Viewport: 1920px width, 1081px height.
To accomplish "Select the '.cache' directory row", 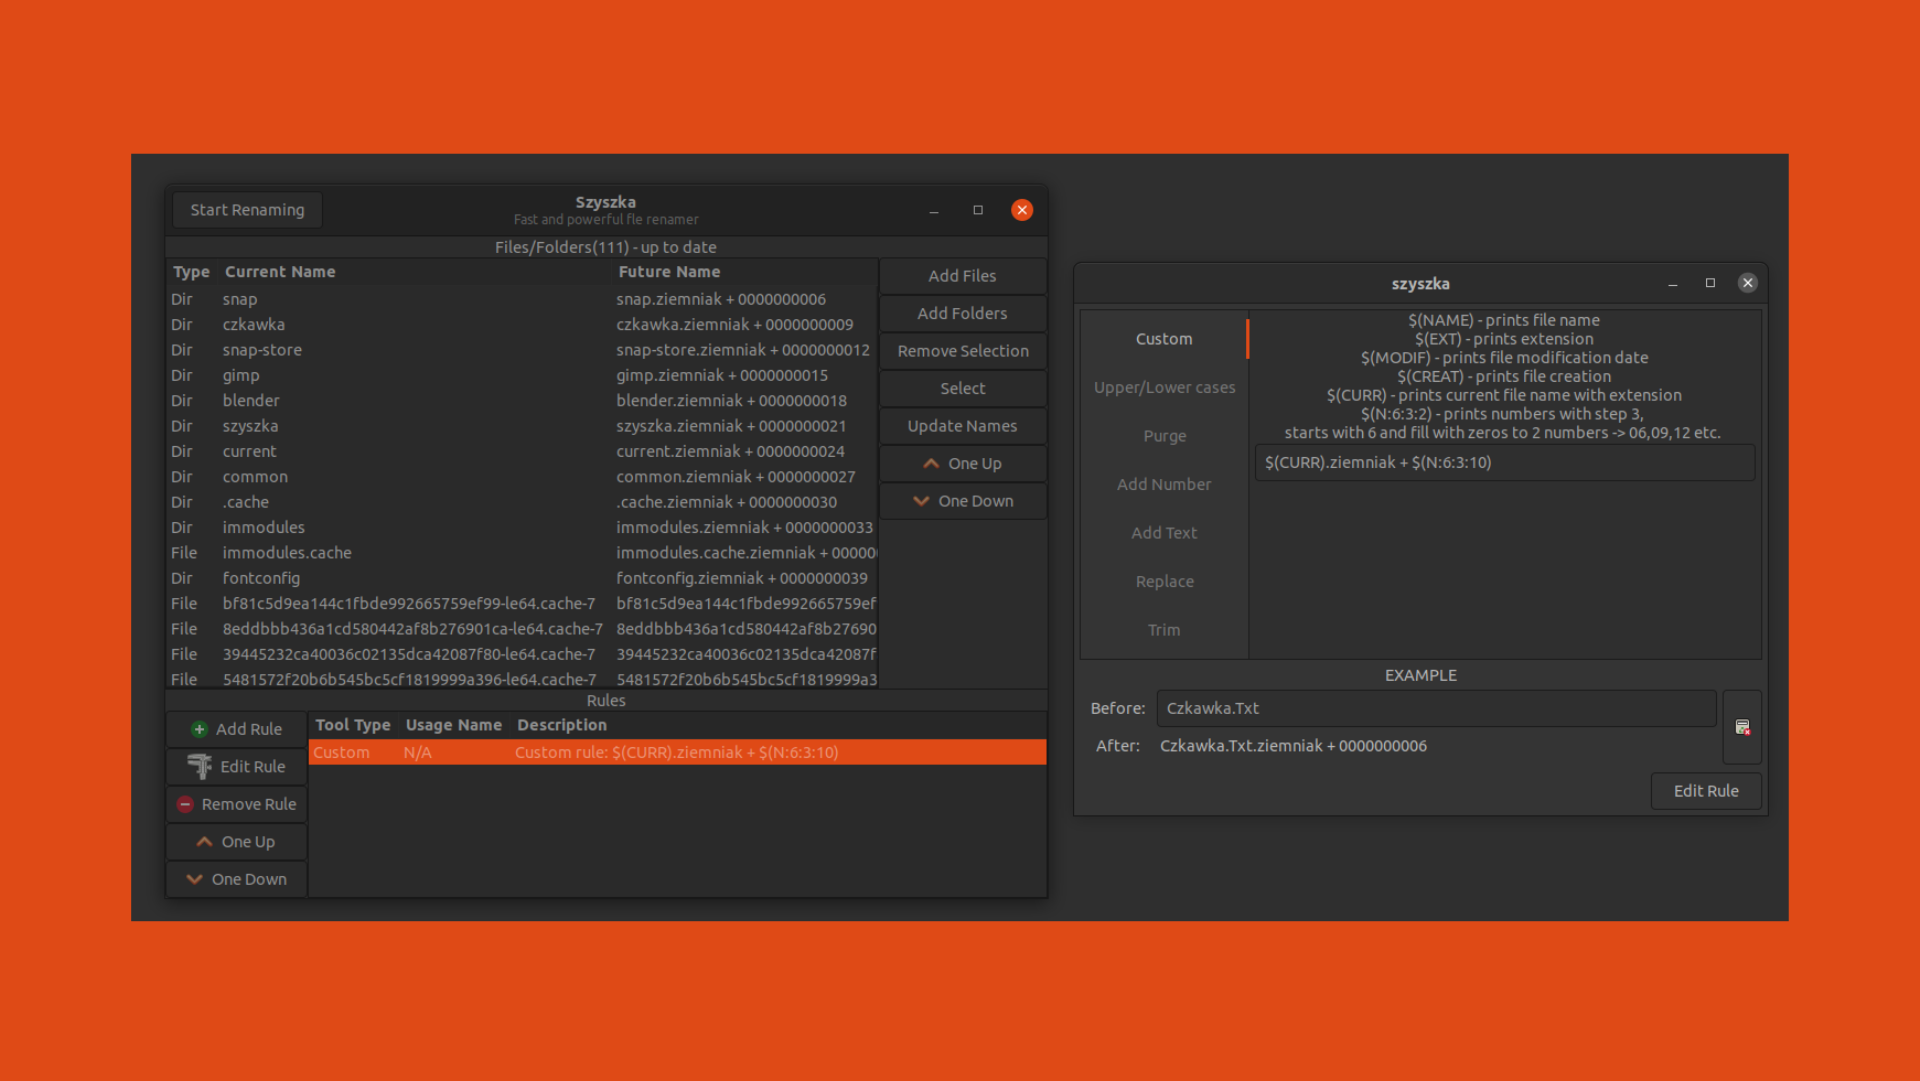I will (522, 503).
